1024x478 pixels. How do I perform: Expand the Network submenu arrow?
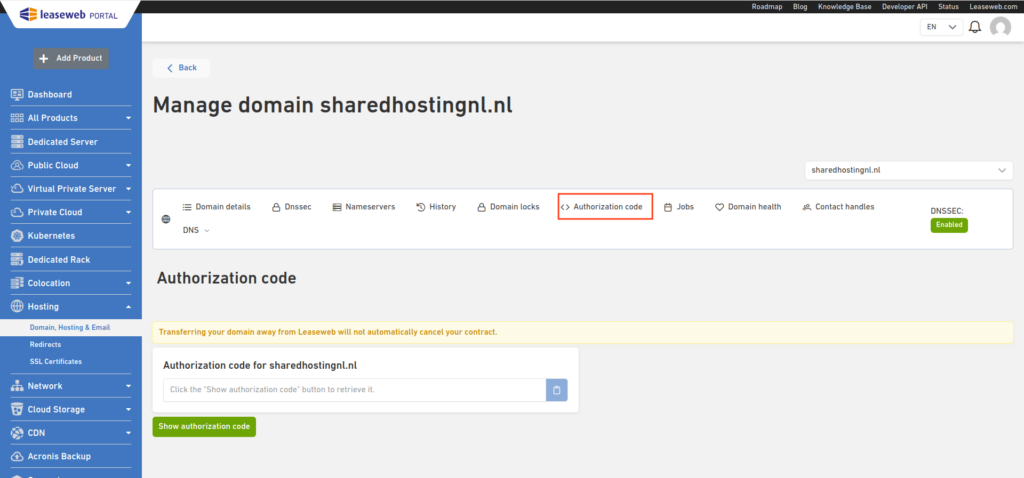point(129,386)
